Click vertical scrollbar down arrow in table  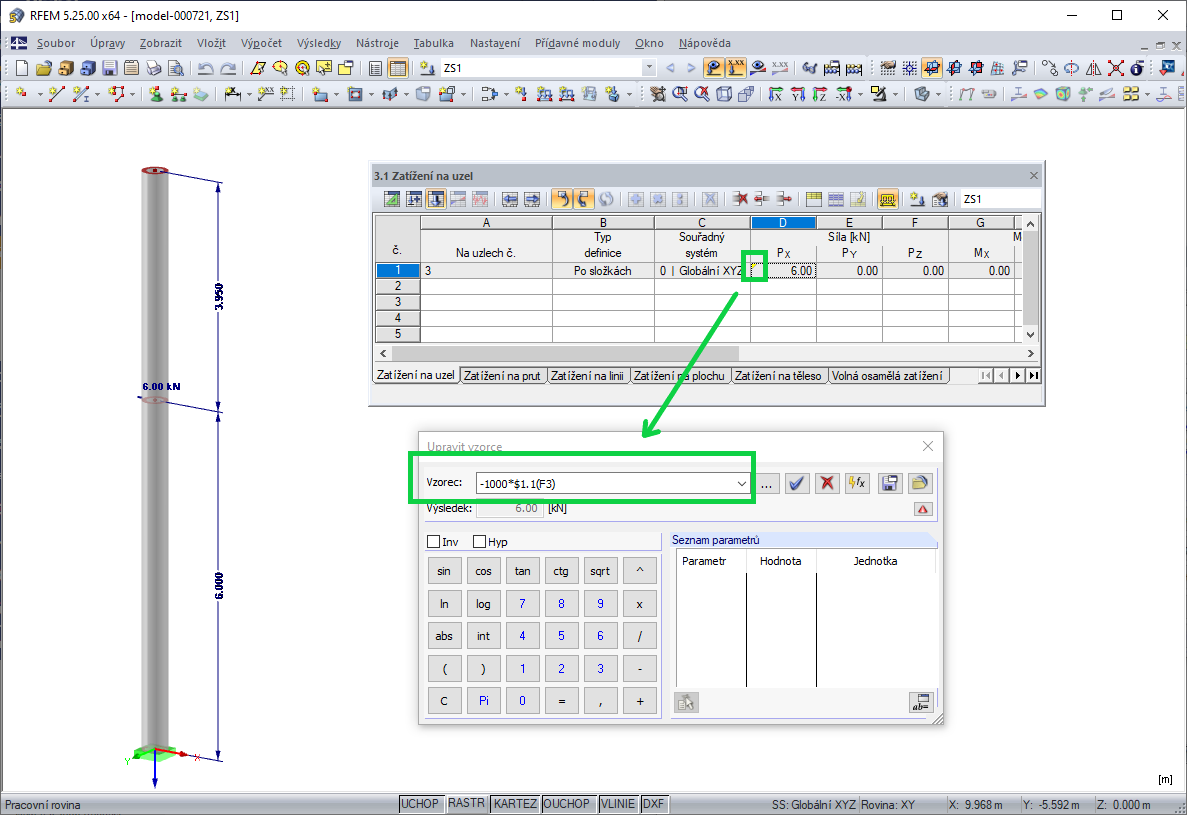coord(1030,334)
